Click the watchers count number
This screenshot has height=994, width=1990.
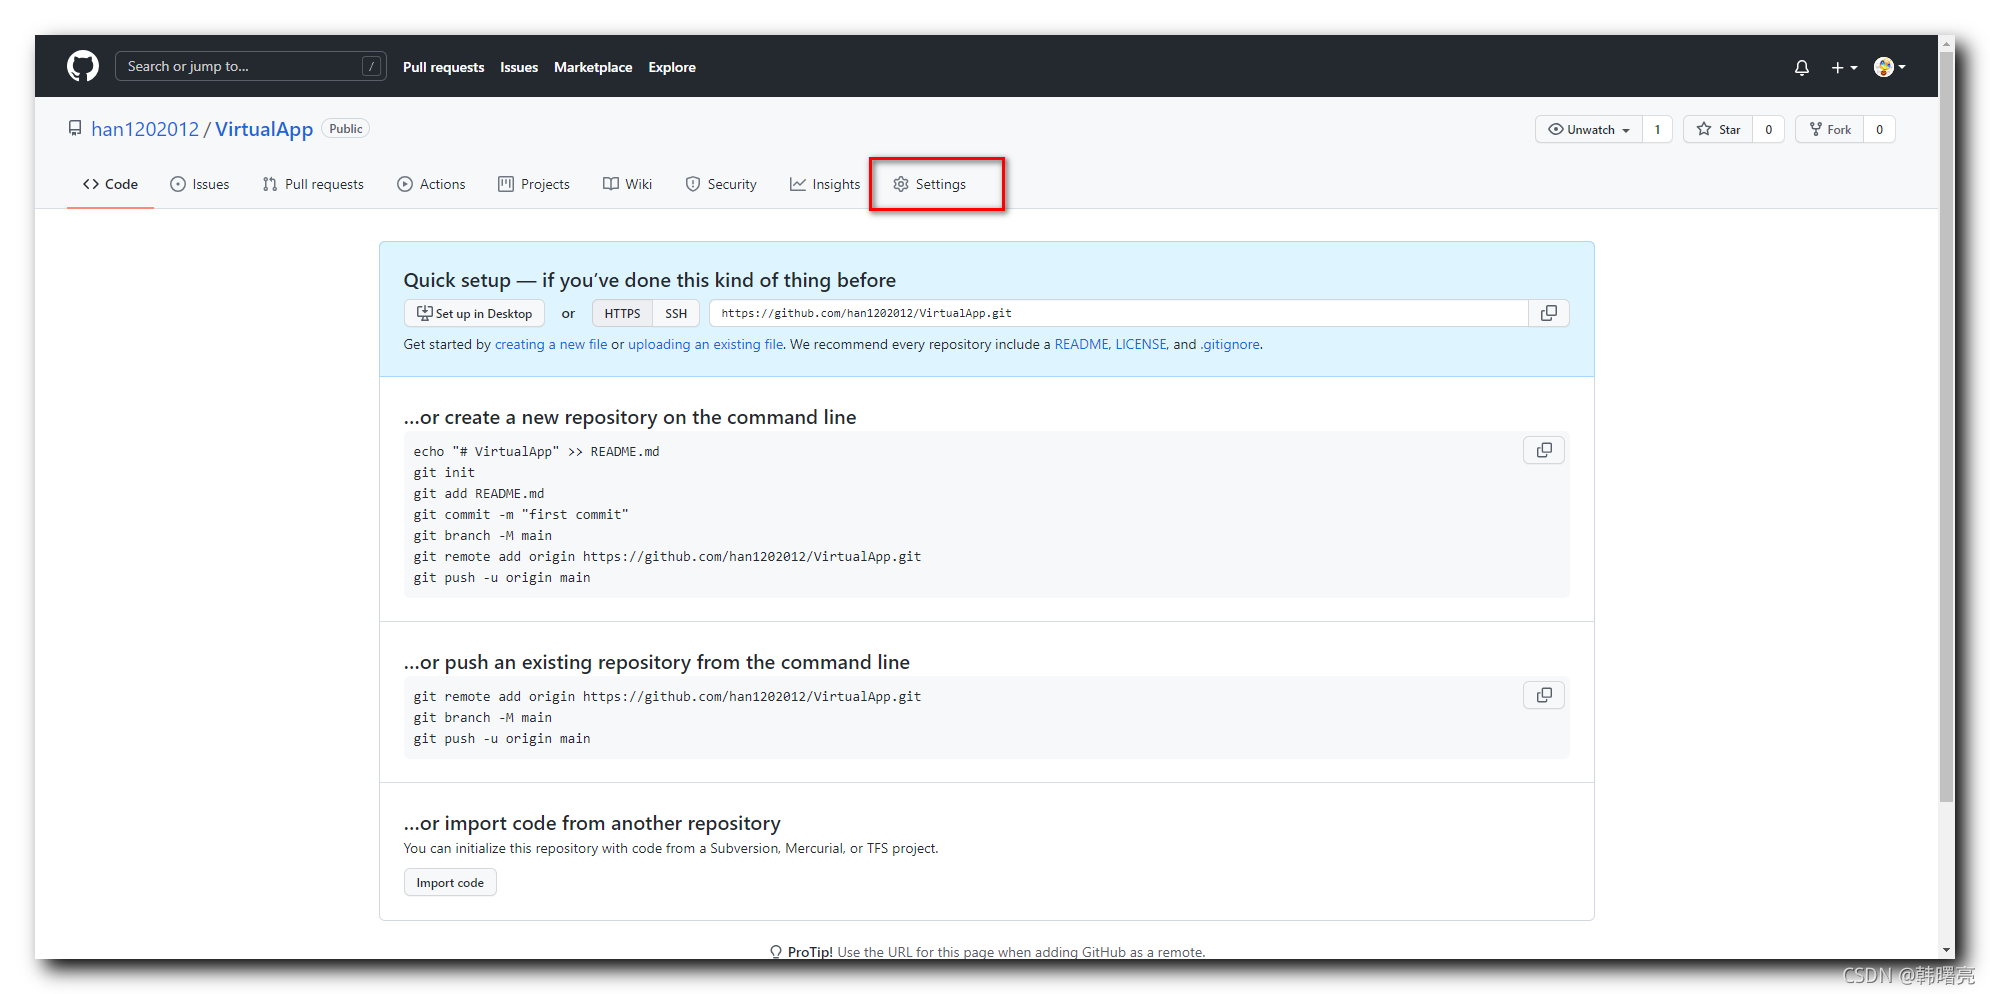tap(1657, 129)
